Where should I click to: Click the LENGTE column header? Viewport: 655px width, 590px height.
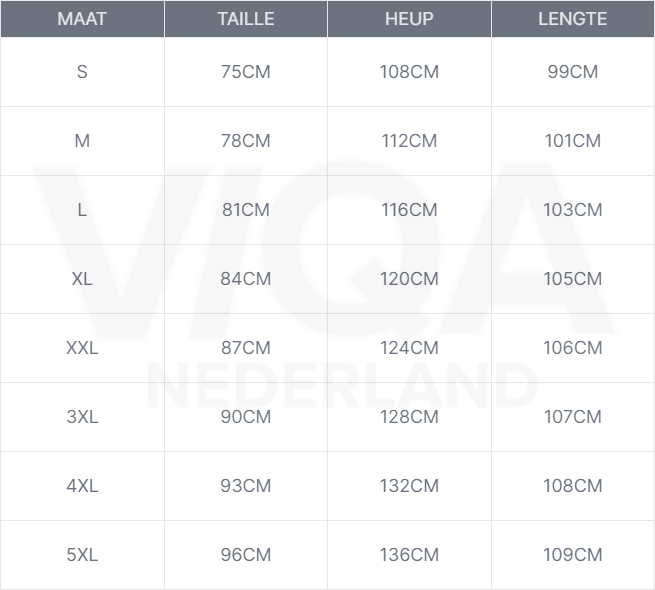[572, 19]
